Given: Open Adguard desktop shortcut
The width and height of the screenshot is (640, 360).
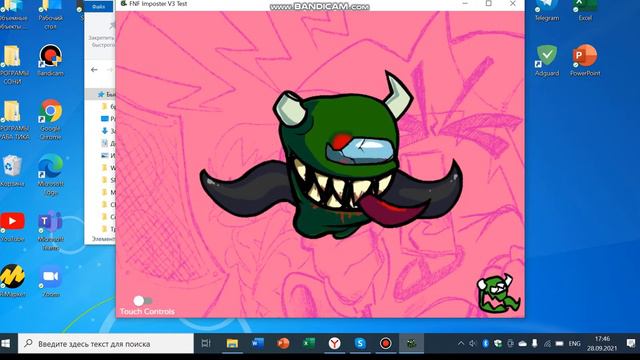Looking at the screenshot, I should coord(547,60).
